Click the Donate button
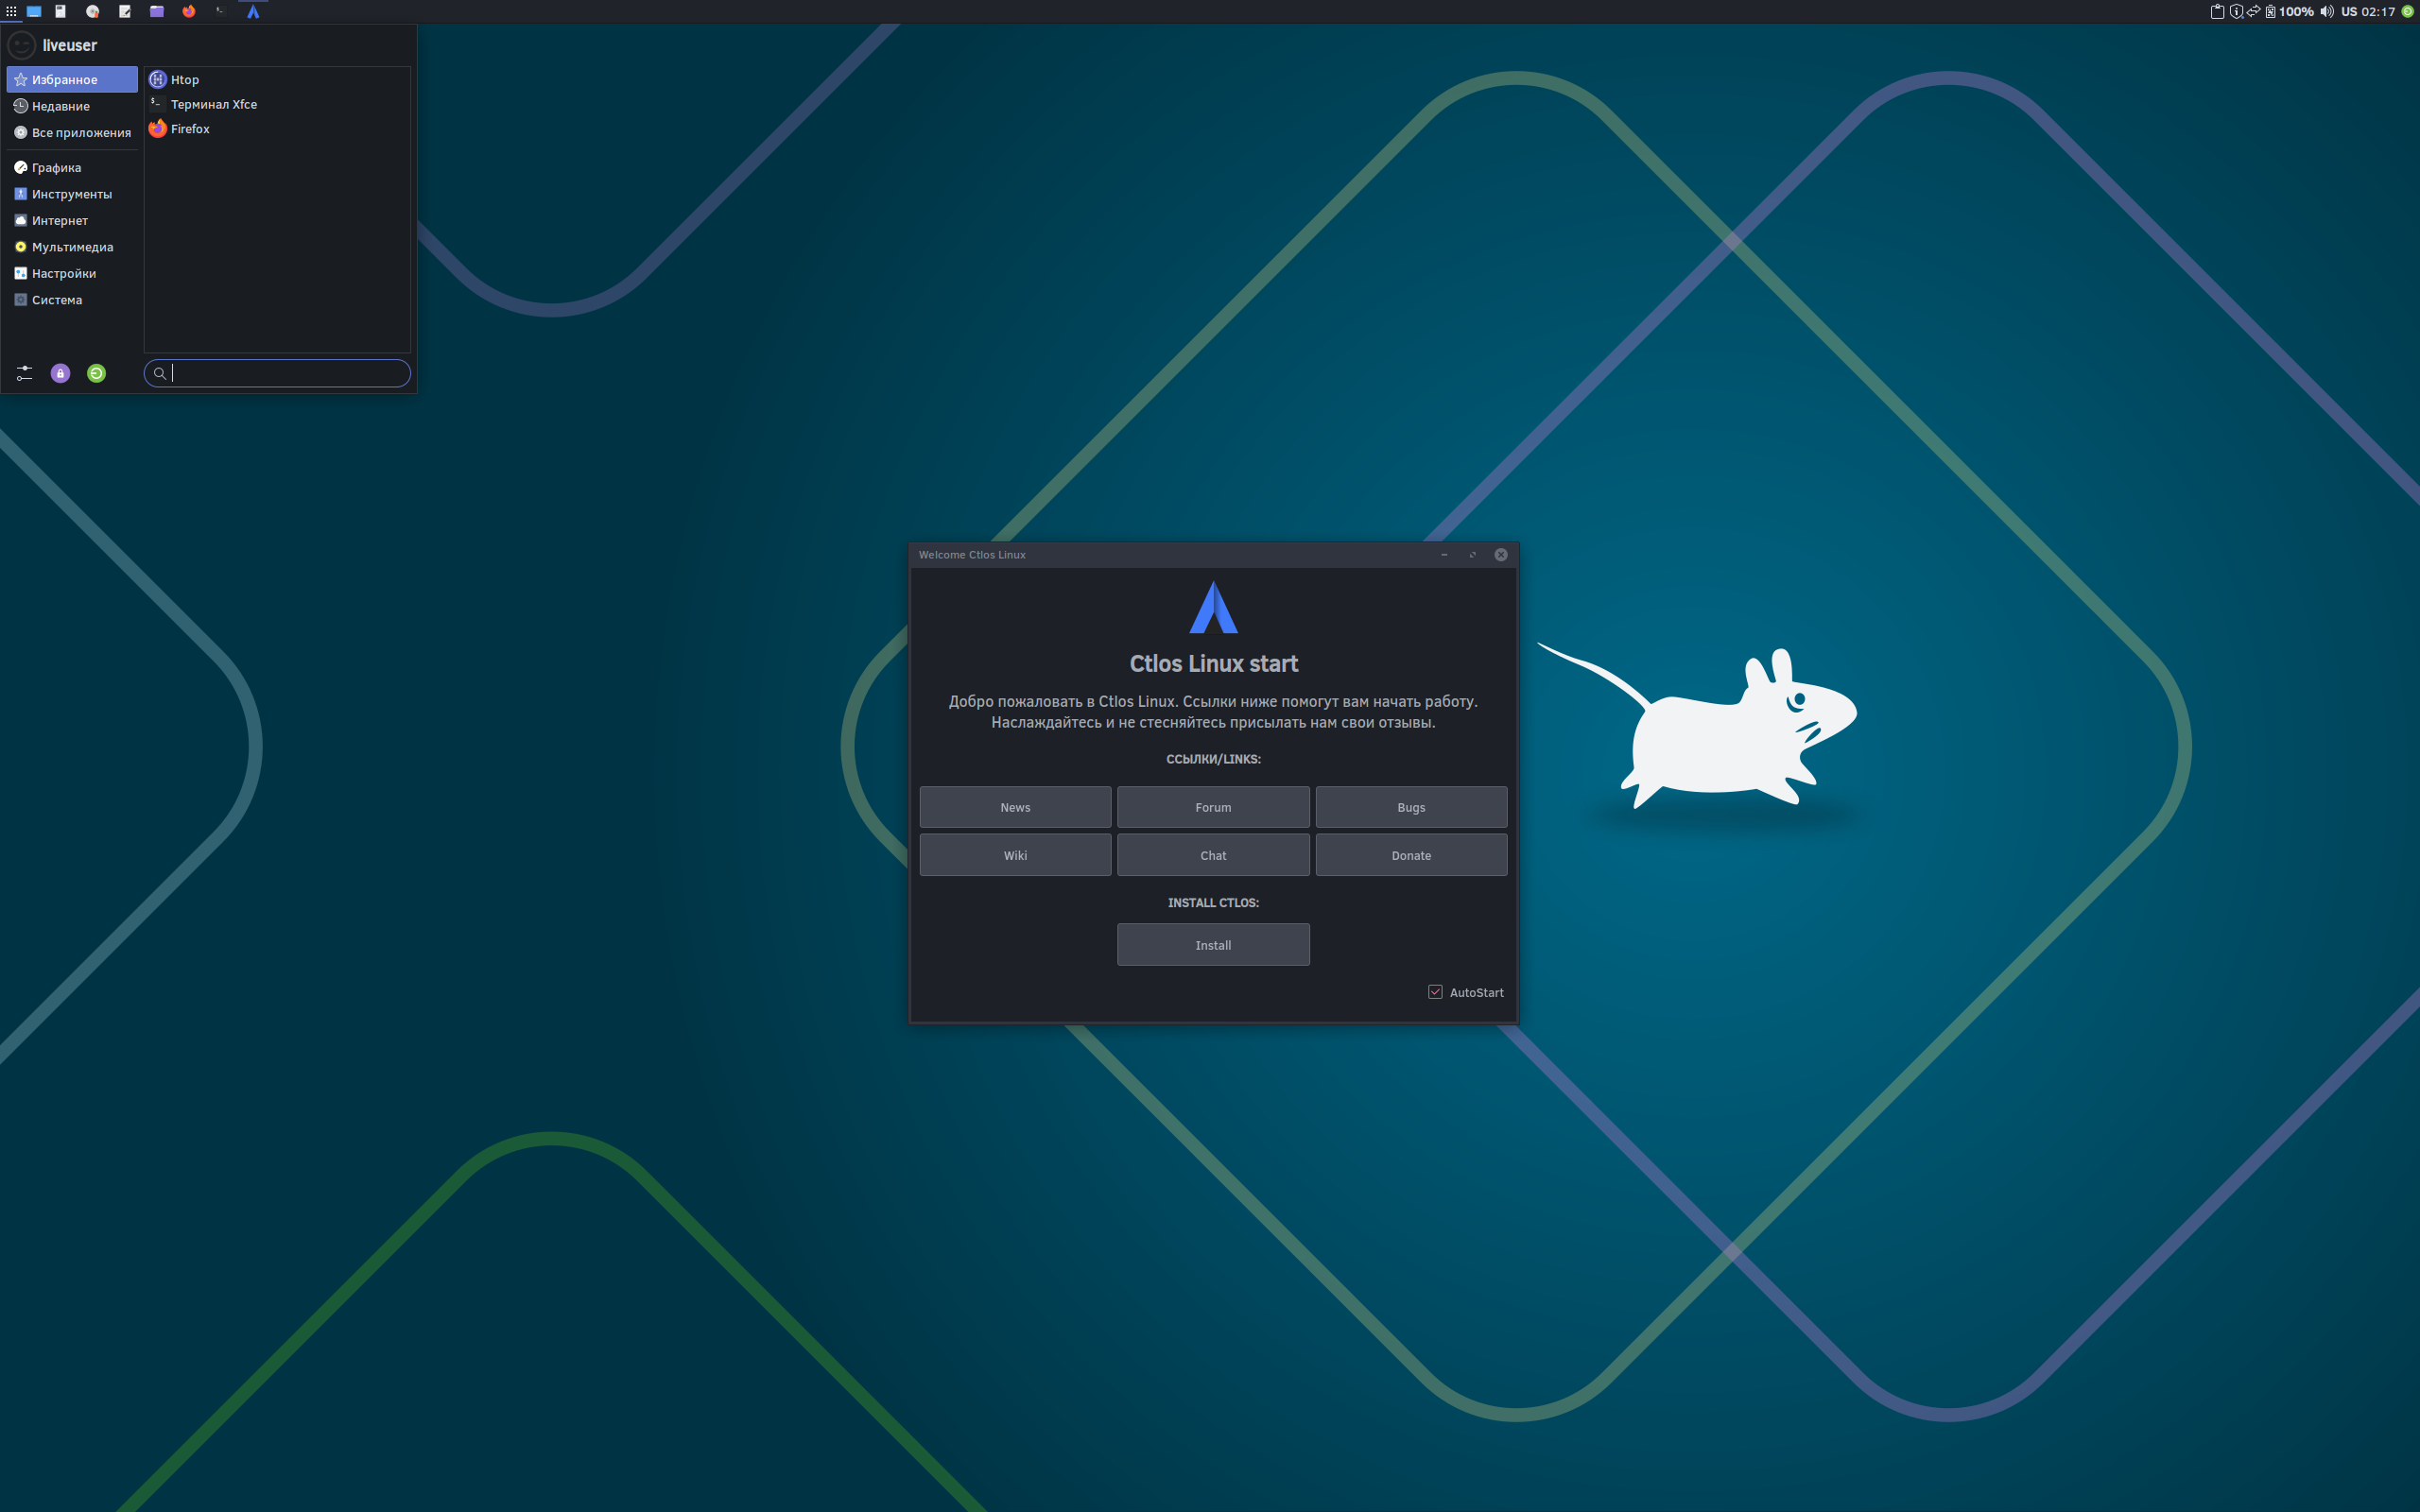Screen dimensions: 2420x1512 1411,855
